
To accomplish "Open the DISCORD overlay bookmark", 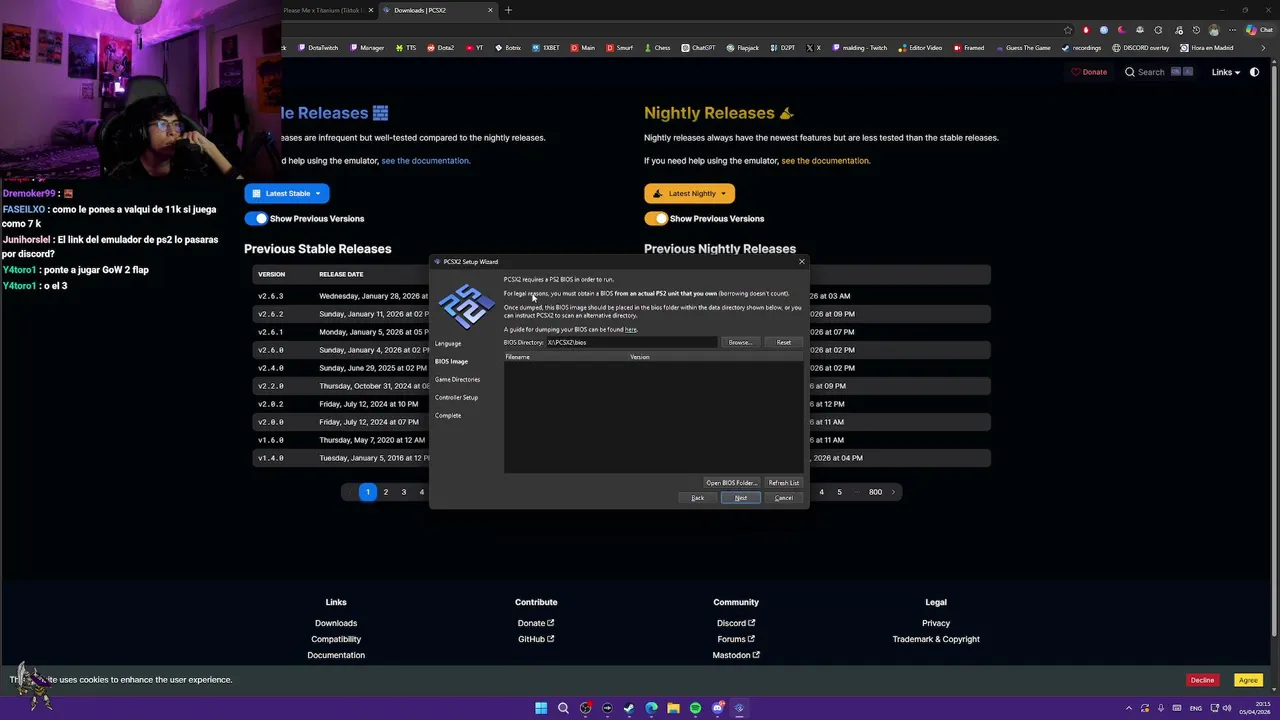I will click(x=1140, y=48).
